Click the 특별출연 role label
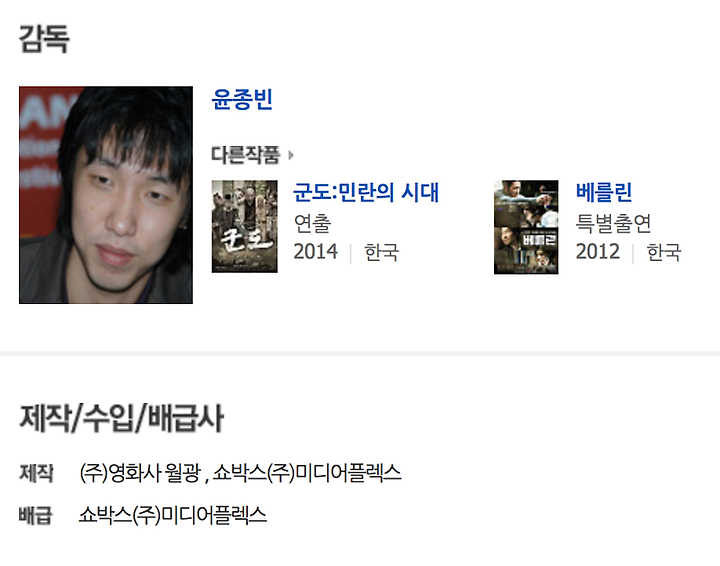Viewport: 720px width, 566px height. (x=613, y=223)
